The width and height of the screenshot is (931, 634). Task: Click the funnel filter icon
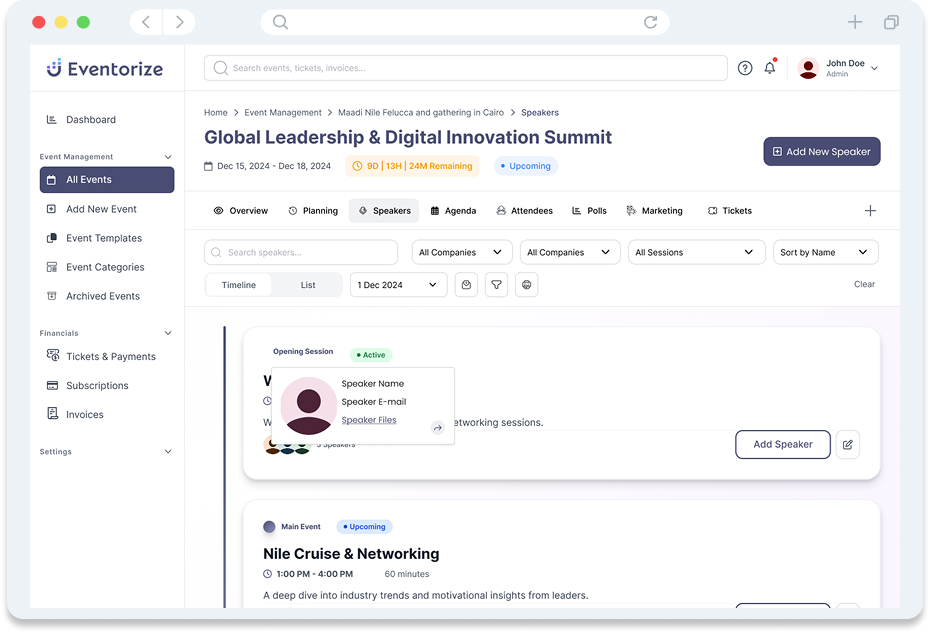click(496, 285)
